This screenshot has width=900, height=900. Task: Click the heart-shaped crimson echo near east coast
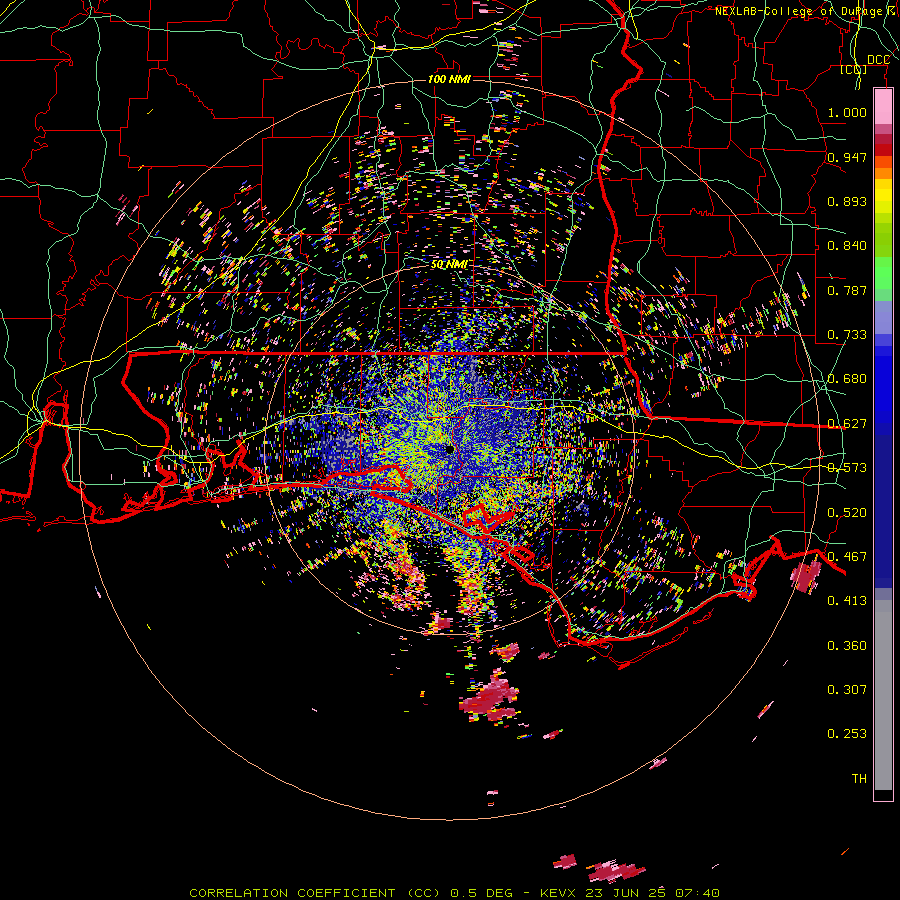pos(806,576)
